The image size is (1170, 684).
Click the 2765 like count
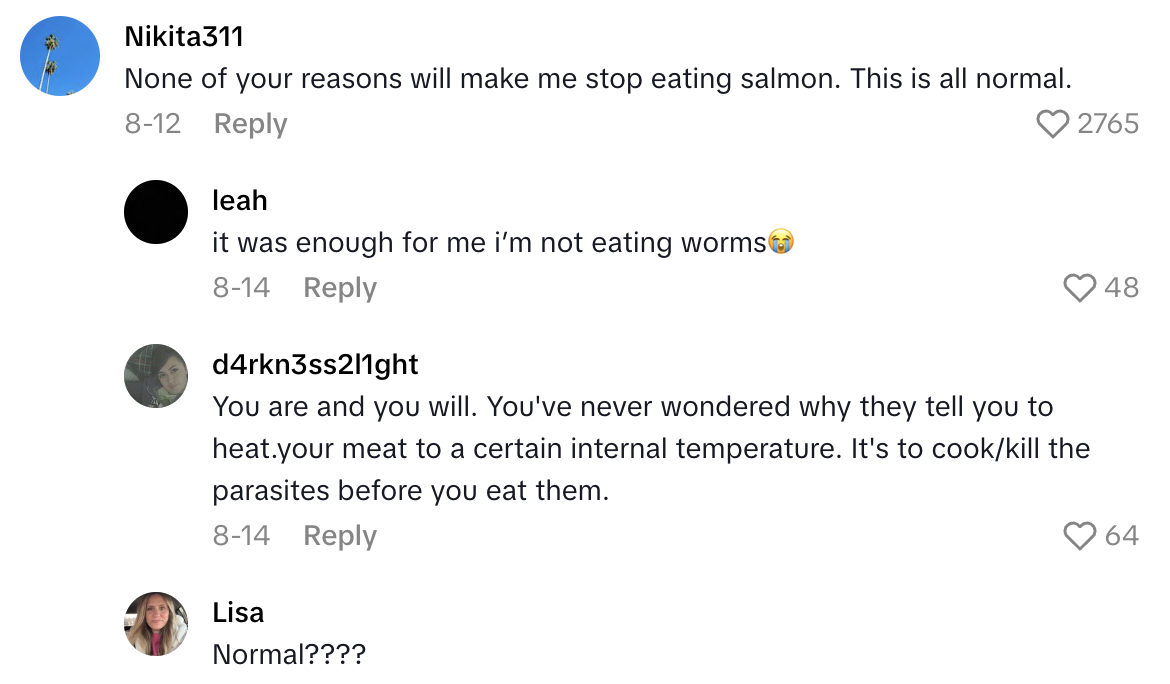1110,123
